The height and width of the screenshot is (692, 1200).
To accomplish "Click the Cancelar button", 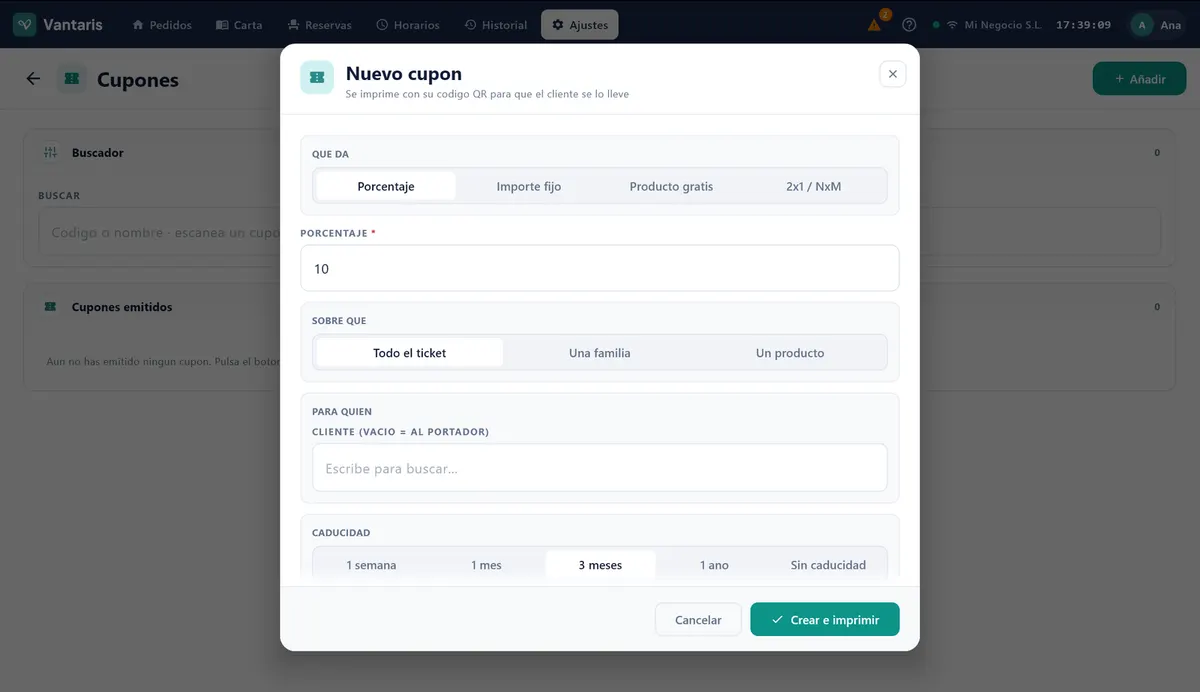I will pos(698,620).
